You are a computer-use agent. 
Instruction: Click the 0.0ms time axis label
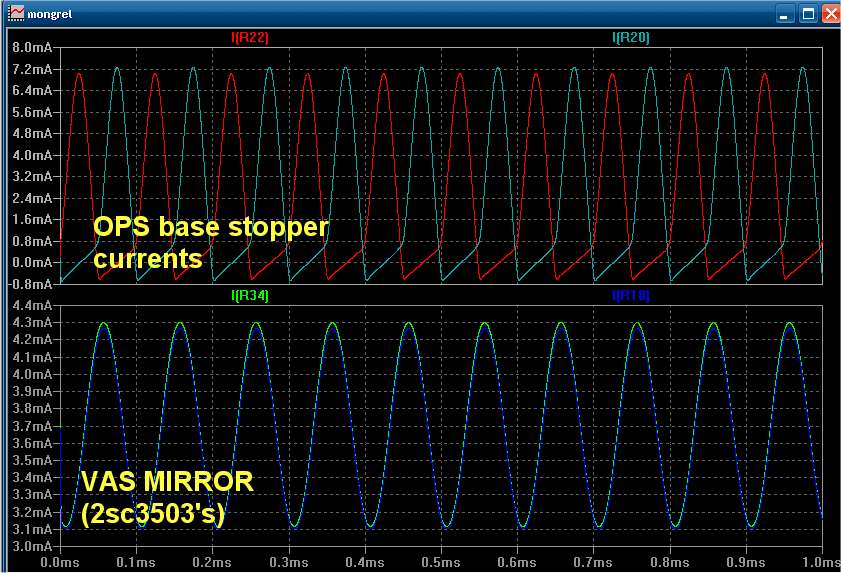pos(60,562)
